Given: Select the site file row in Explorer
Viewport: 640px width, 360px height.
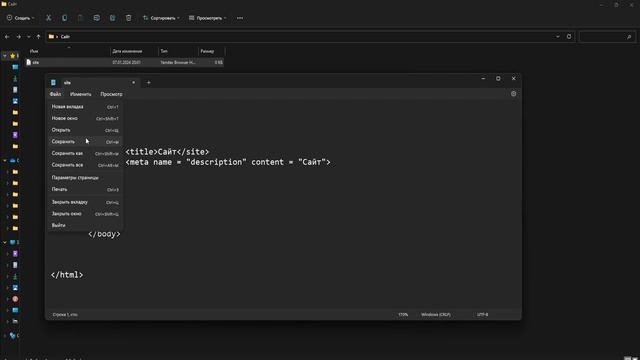Looking at the screenshot, I should pos(124,62).
